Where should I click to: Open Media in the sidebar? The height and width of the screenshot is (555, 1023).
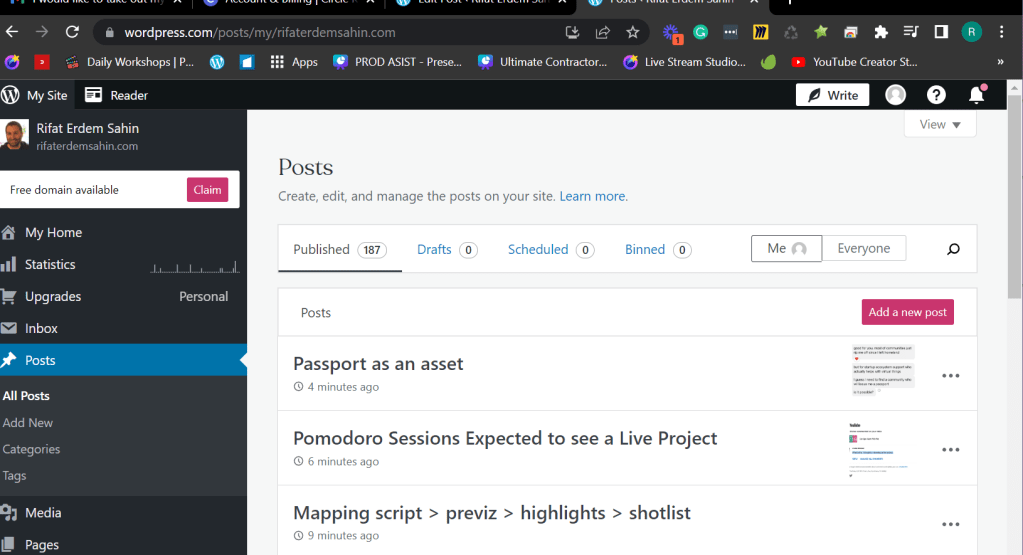123,513
